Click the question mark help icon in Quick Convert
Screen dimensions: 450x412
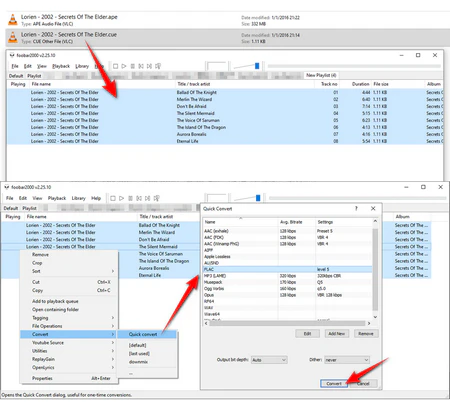click(356, 208)
